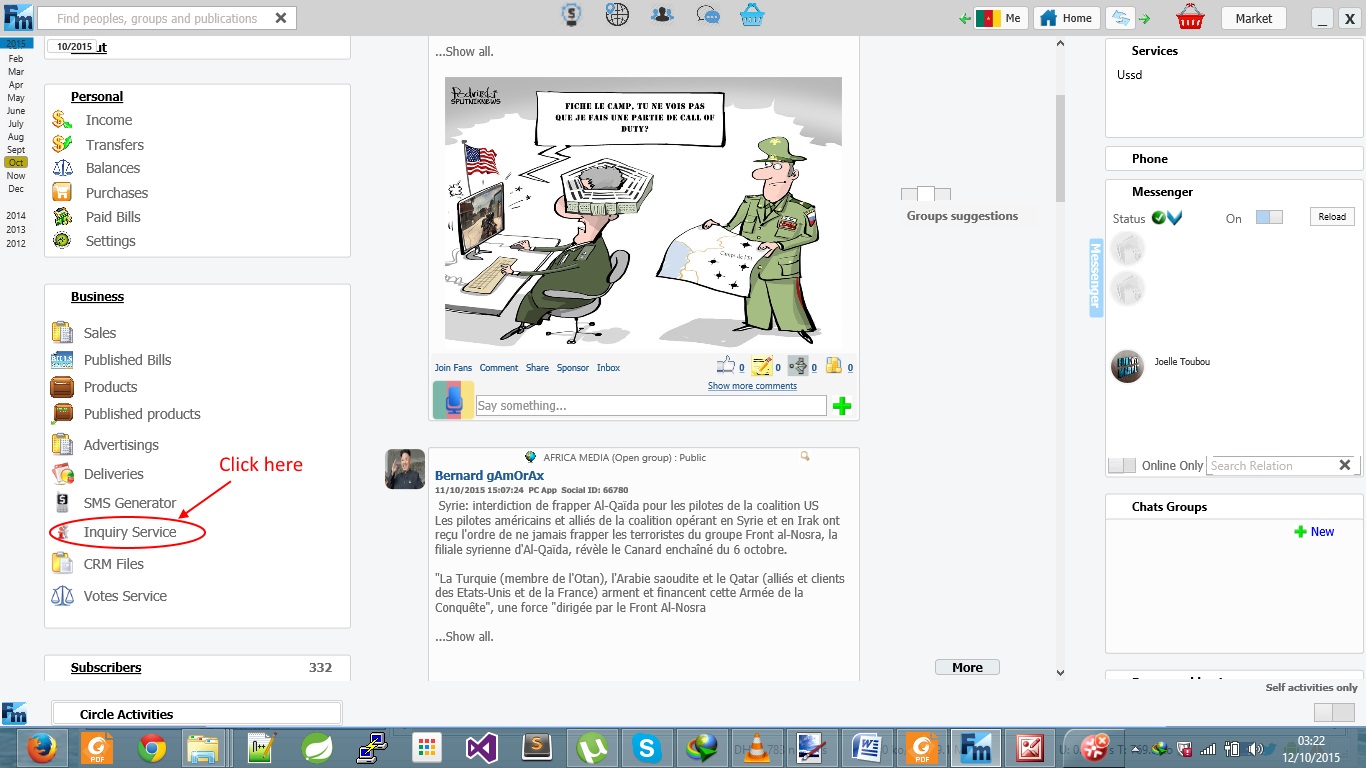Viewport: 1366px width, 768px height.
Task: Clear the Search Relation field with X
Action: [x=1345, y=465]
